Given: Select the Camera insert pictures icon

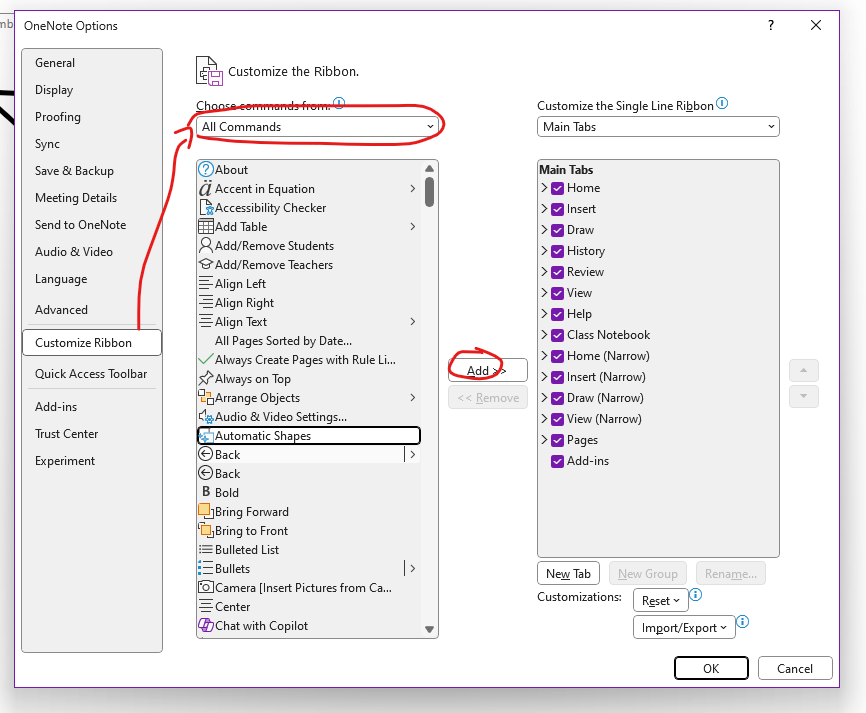Looking at the screenshot, I should (x=205, y=587).
